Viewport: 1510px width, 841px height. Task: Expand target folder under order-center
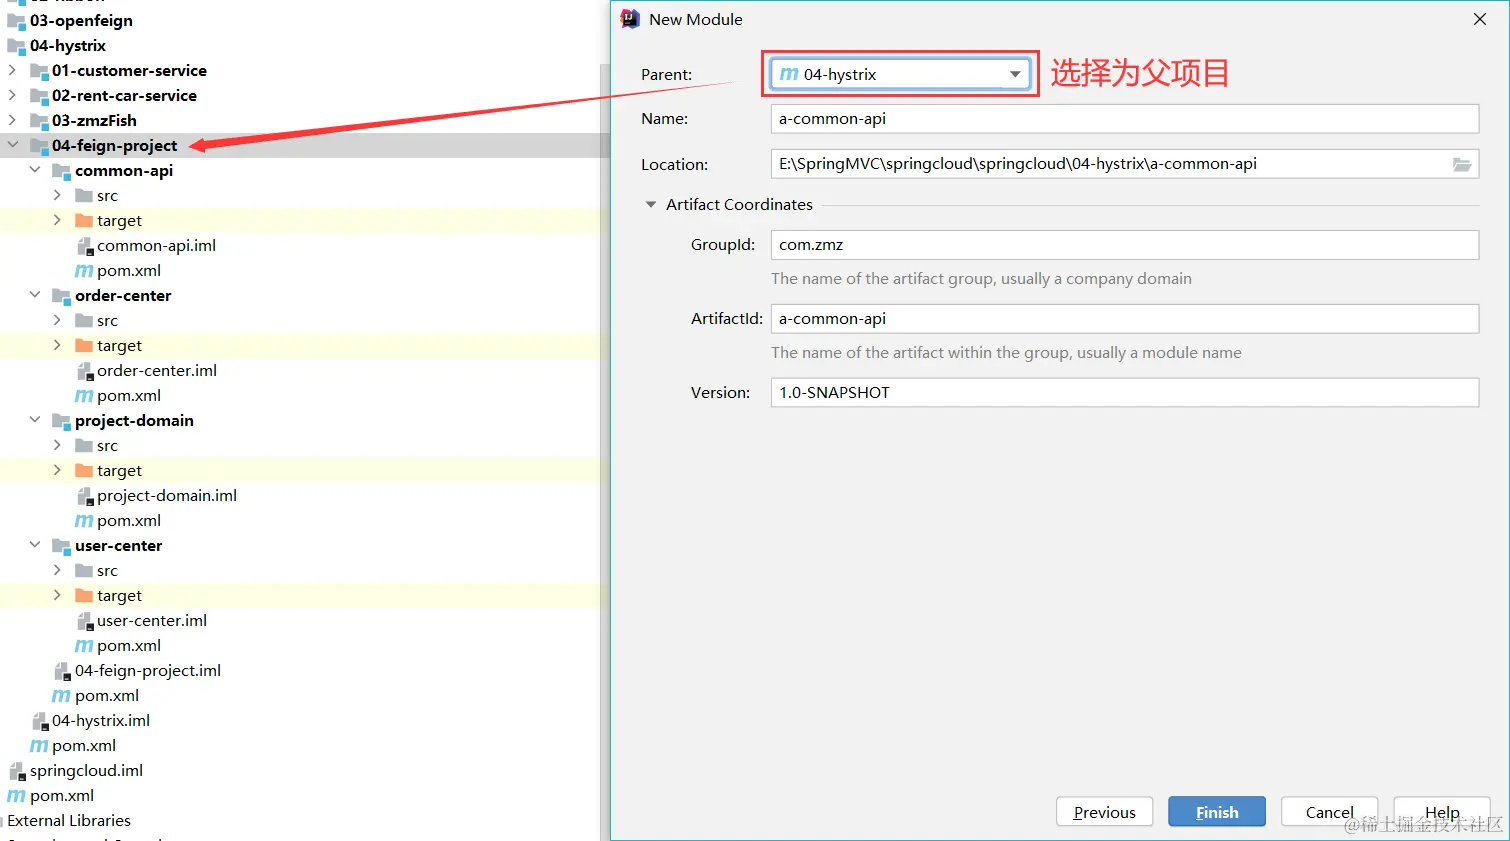click(57, 345)
